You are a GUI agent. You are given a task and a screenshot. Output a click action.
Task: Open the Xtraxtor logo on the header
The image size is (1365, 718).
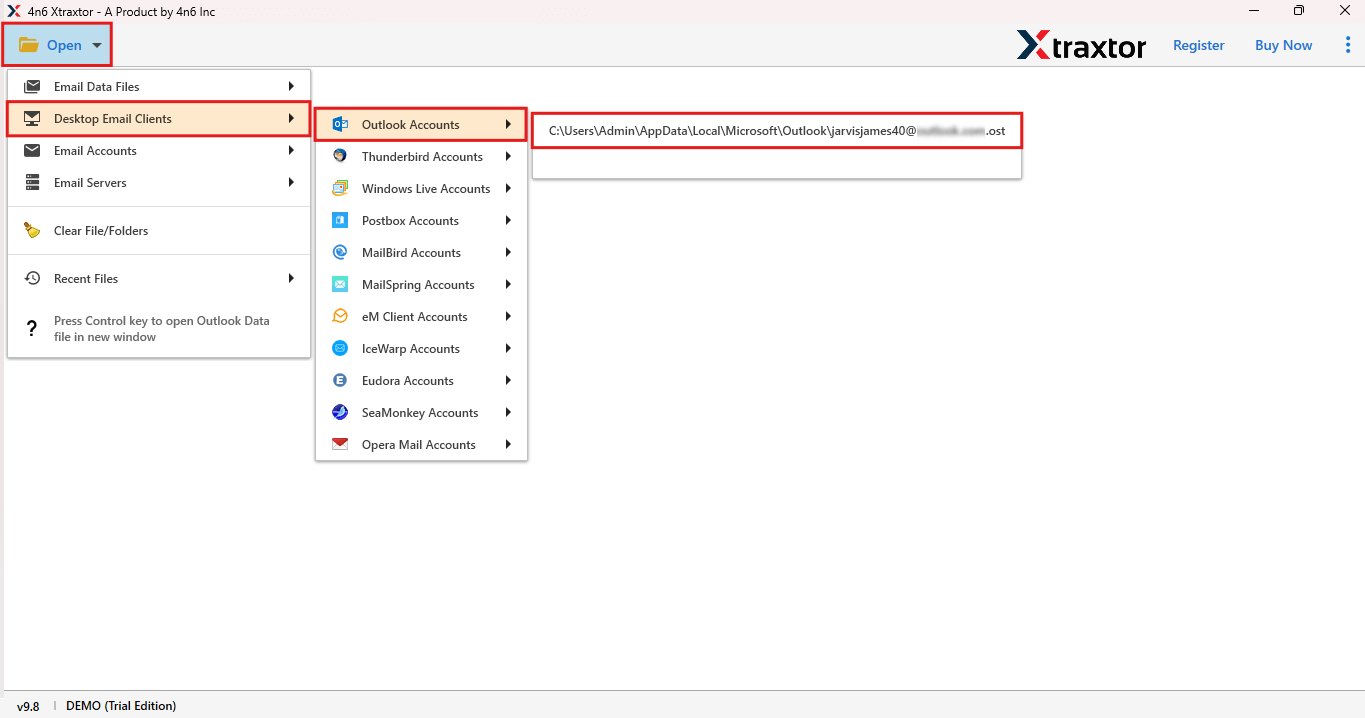click(1081, 45)
